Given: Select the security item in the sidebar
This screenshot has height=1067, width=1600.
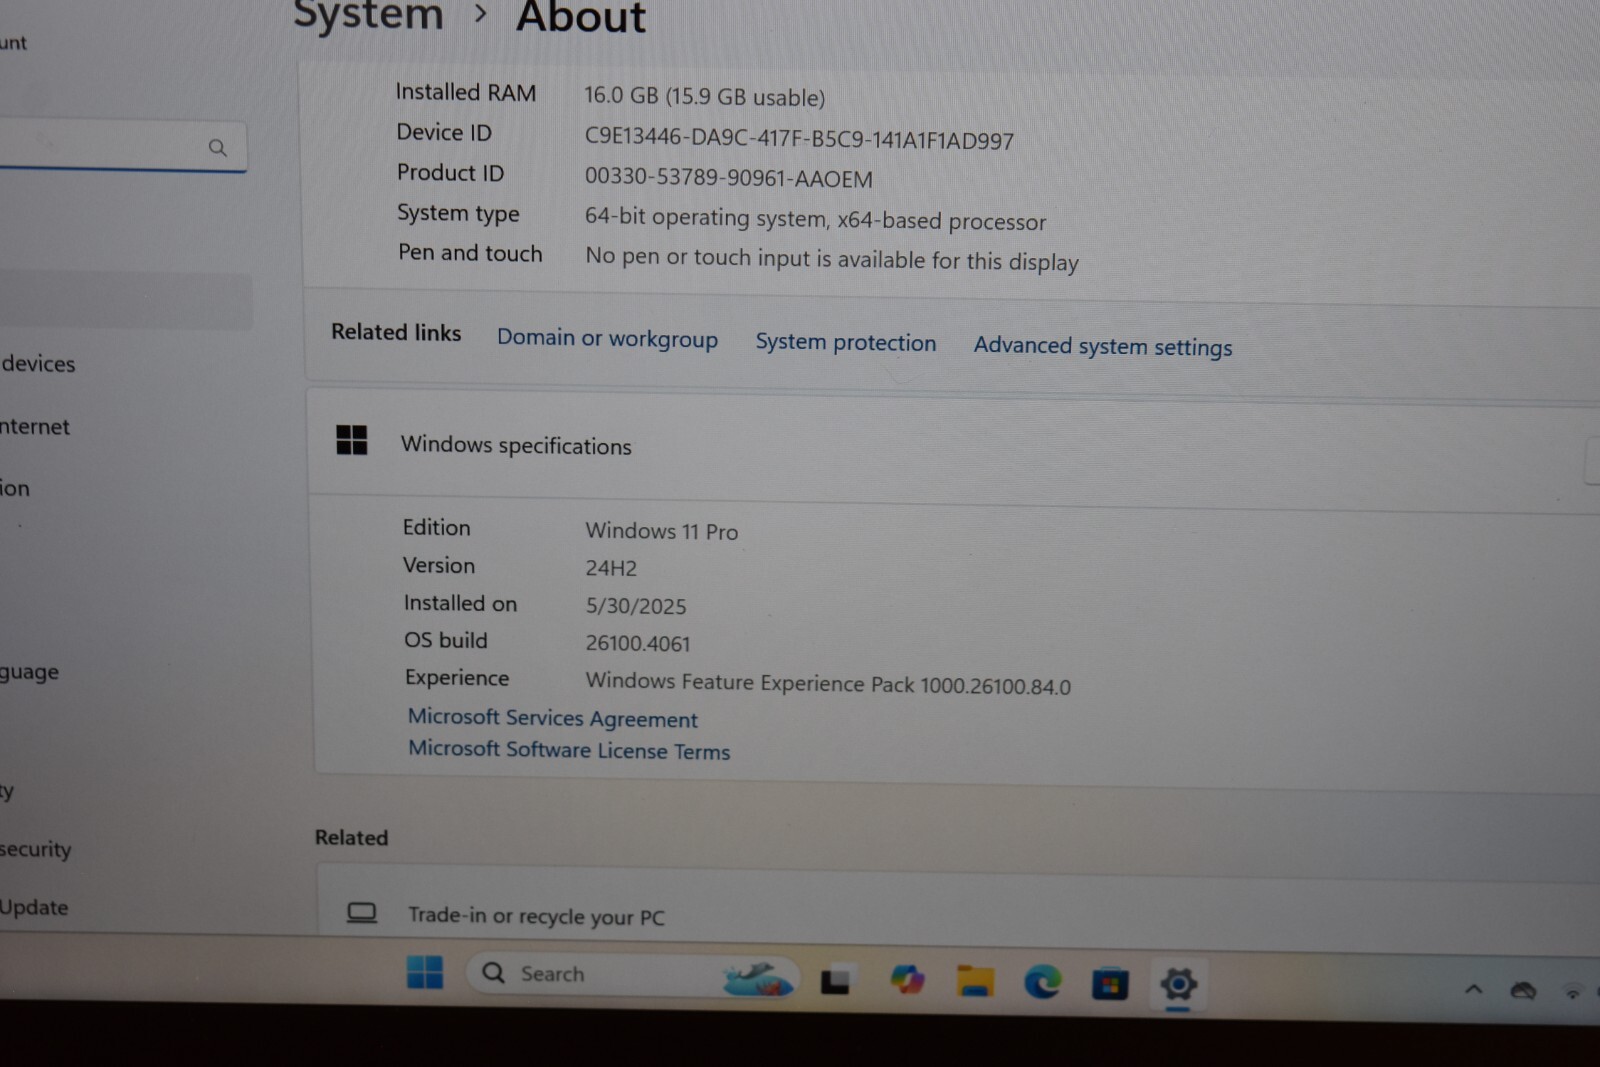Looking at the screenshot, I should pyautogui.click(x=35, y=849).
